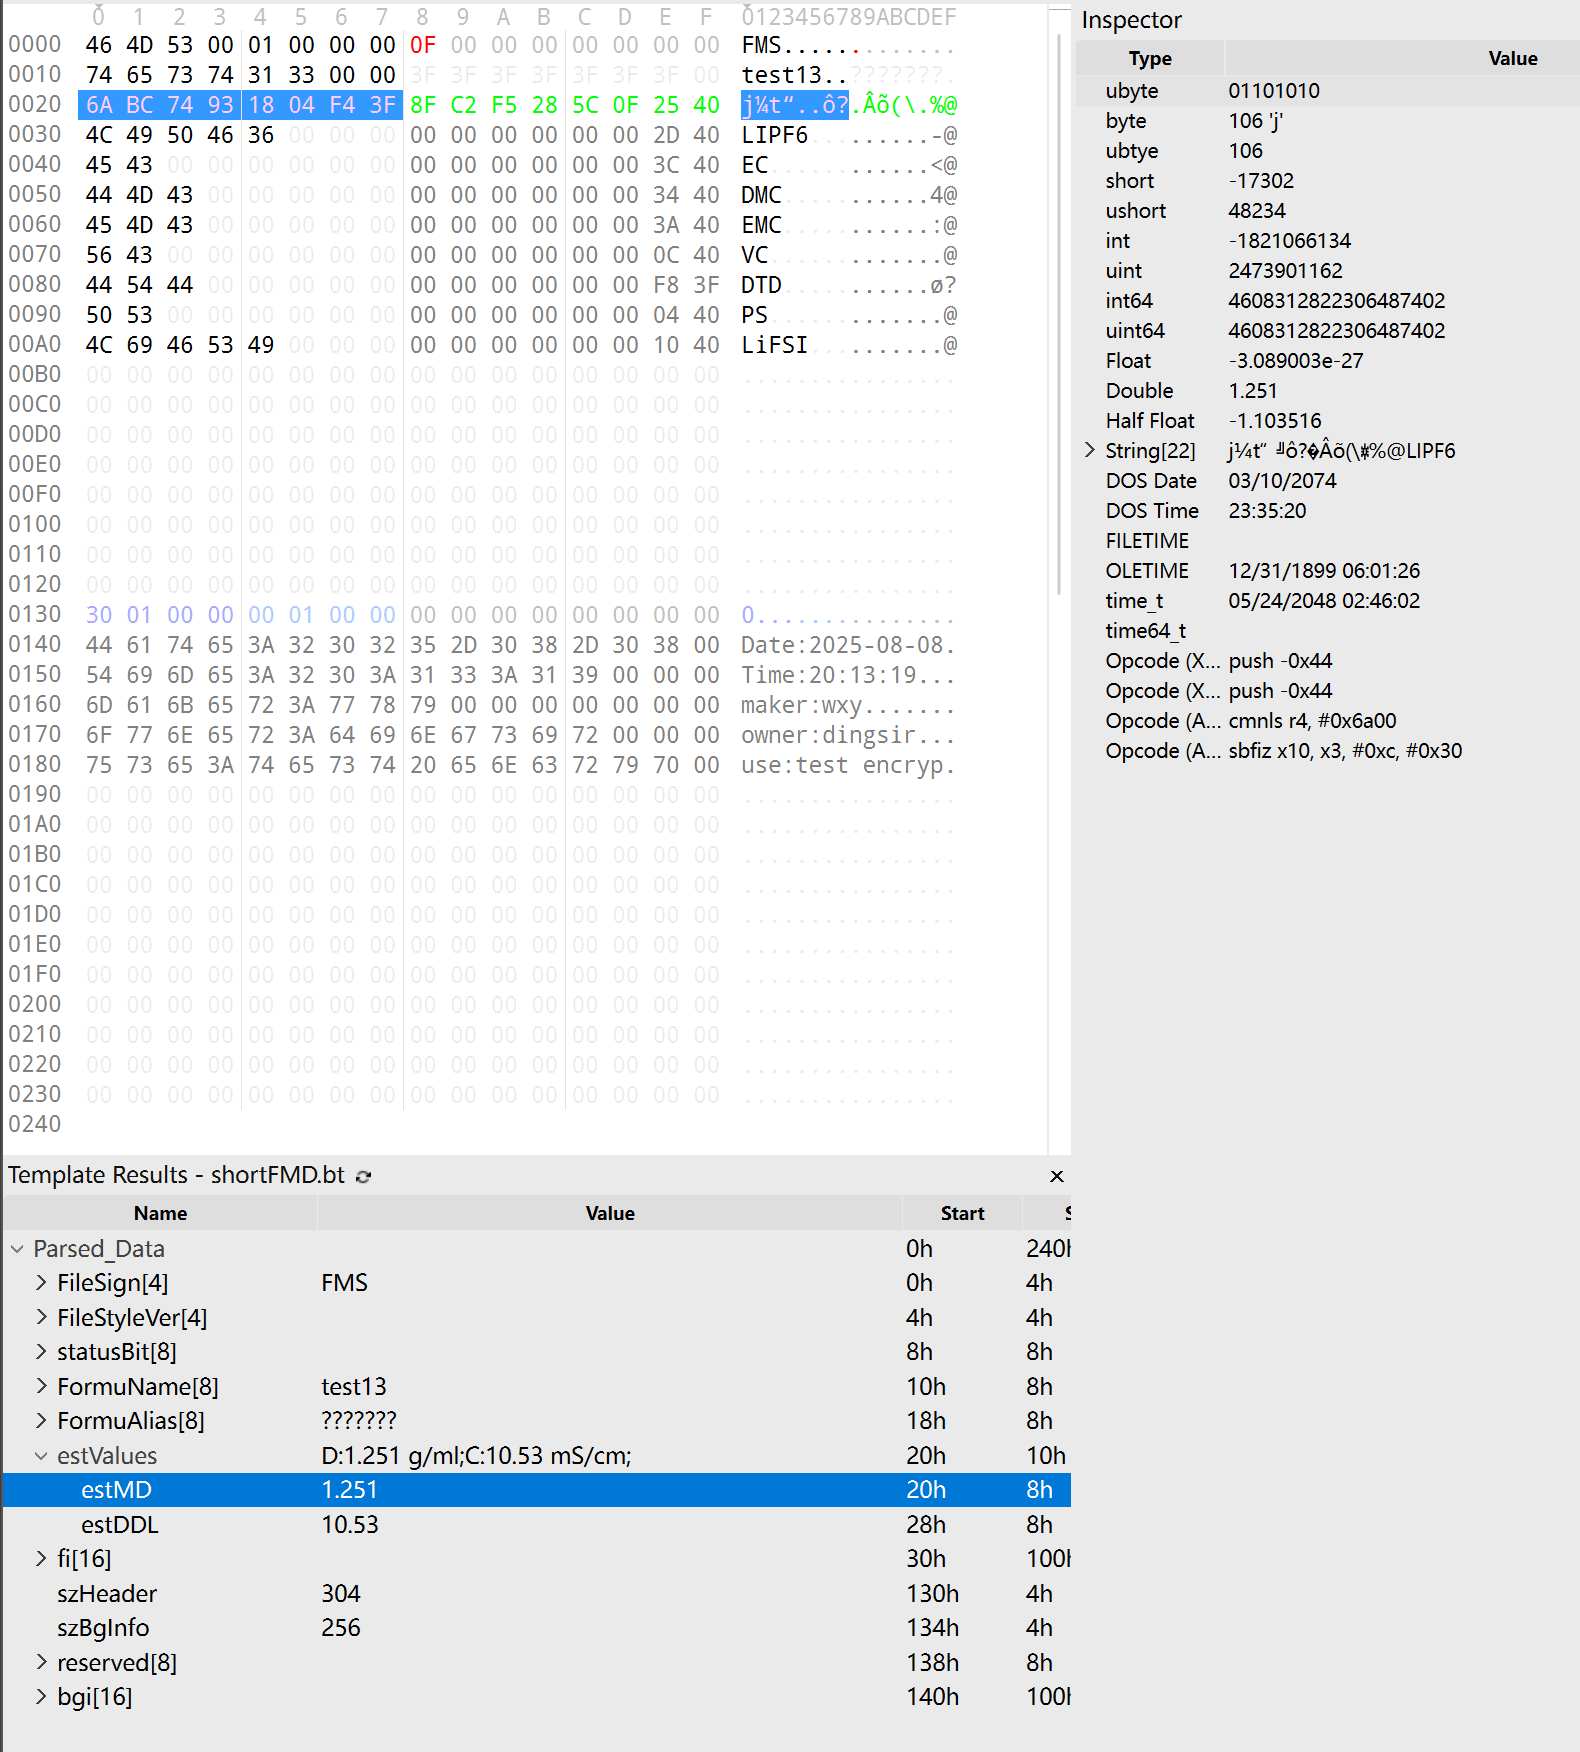Select the DOS Date inspector row
The image size is (1580, 1752).
[1328, 481]
